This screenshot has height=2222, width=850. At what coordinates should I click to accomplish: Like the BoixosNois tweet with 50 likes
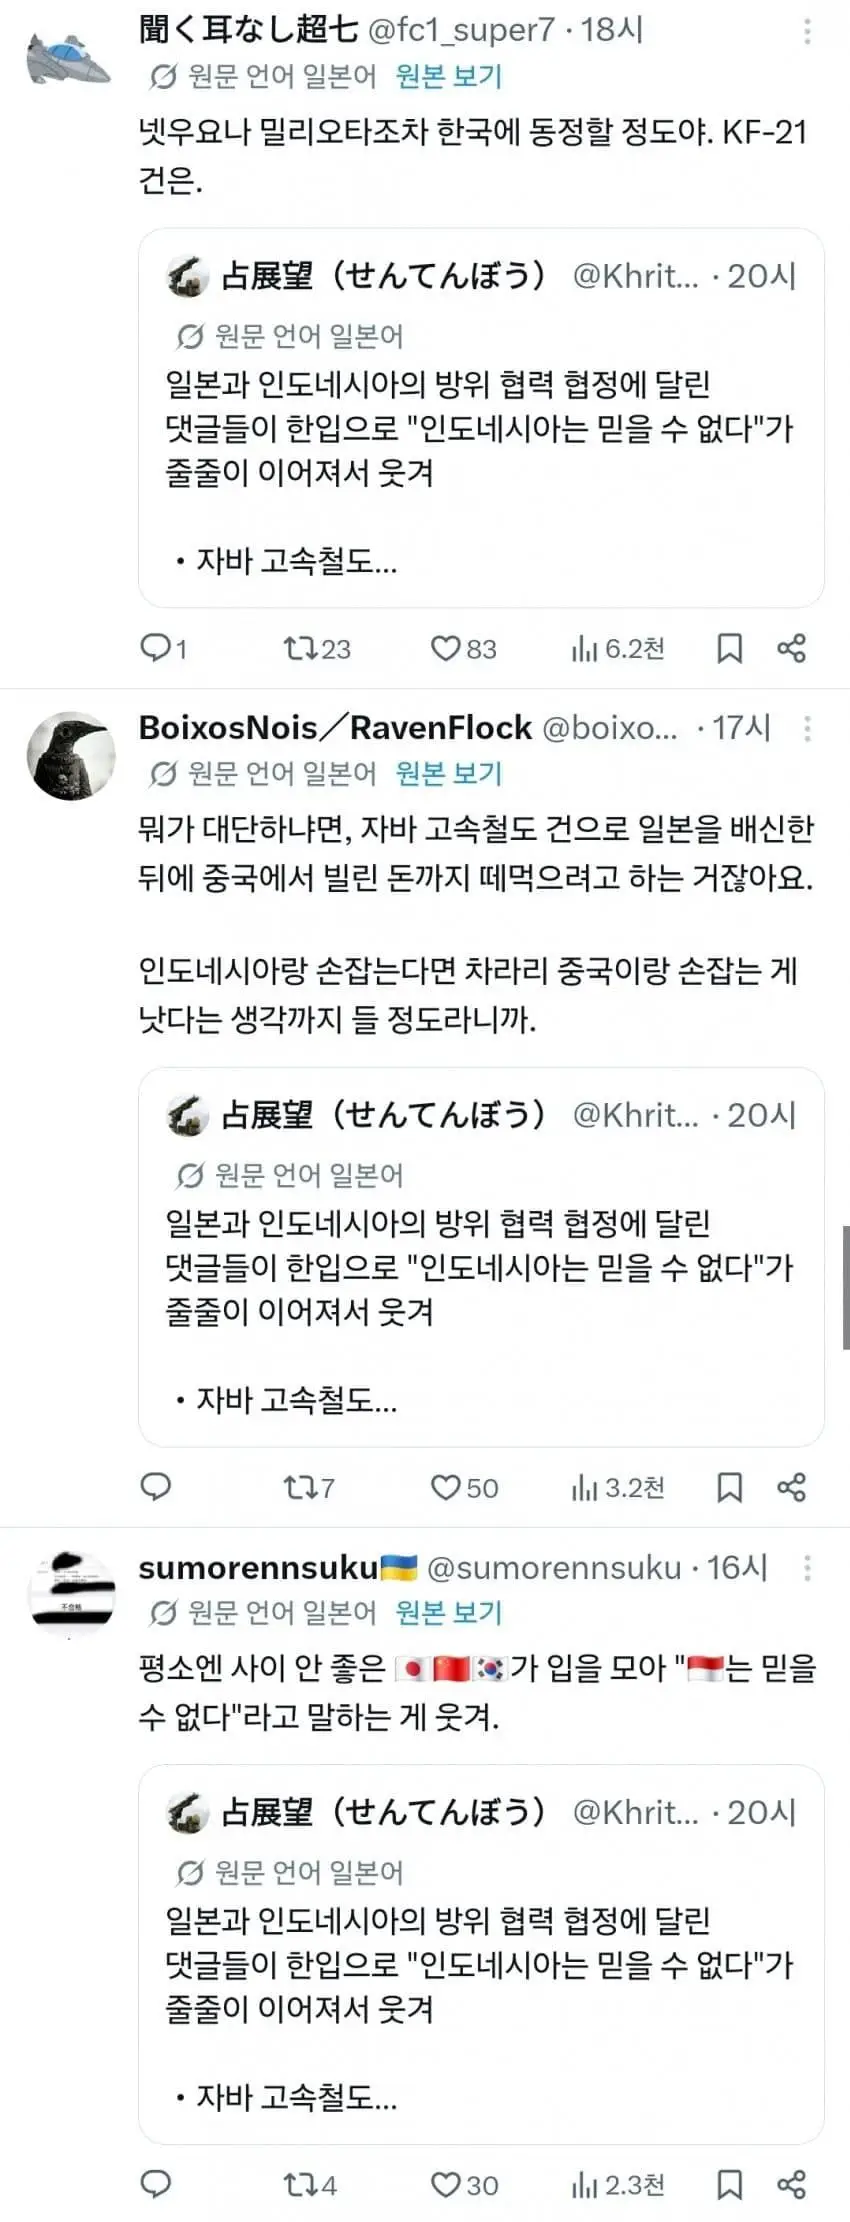point(464,1487)
